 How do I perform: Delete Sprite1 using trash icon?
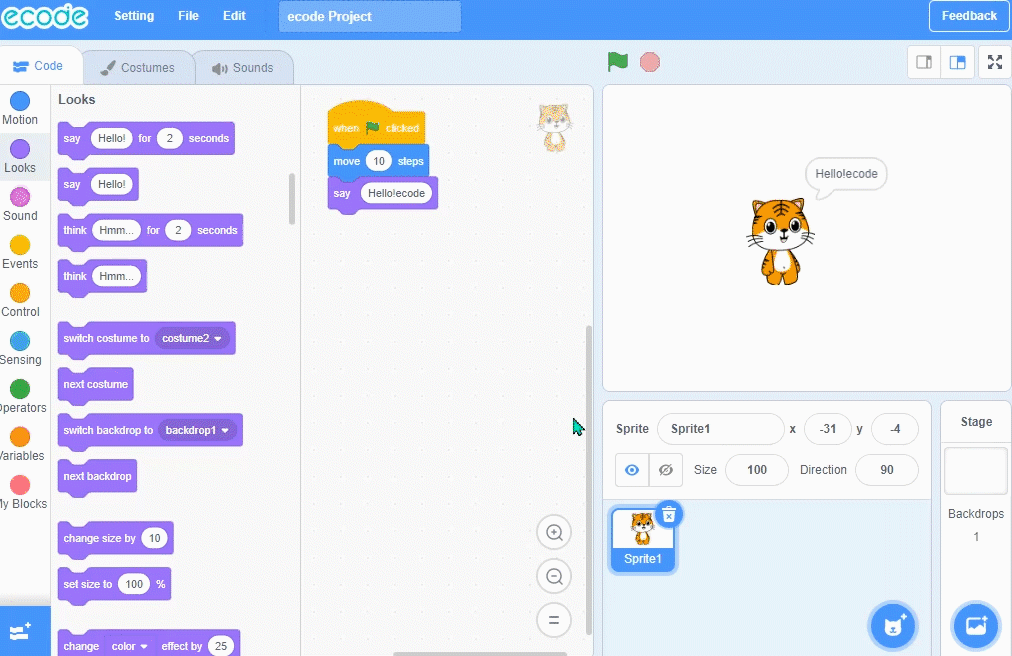click(669, 515)
